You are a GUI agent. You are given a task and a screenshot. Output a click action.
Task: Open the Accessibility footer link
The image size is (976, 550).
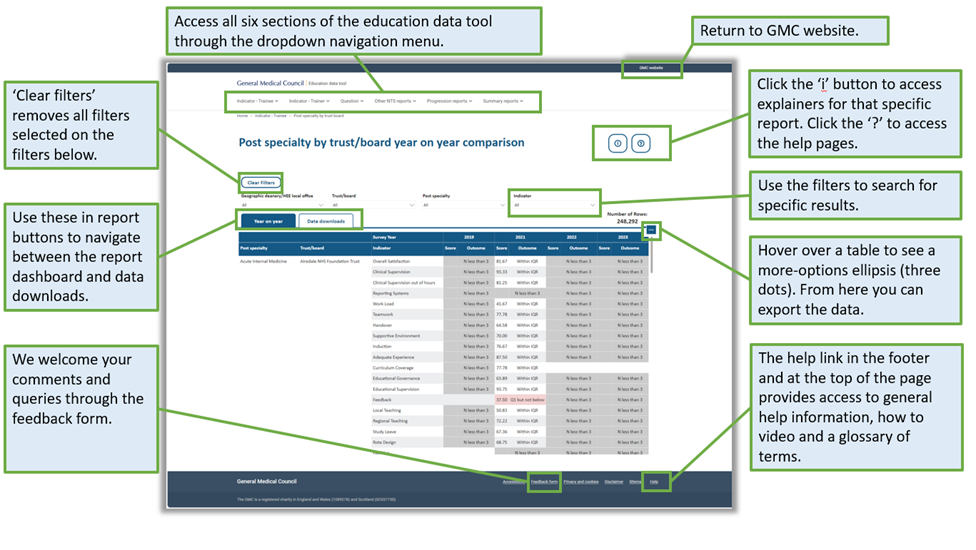tap(514, 482)
